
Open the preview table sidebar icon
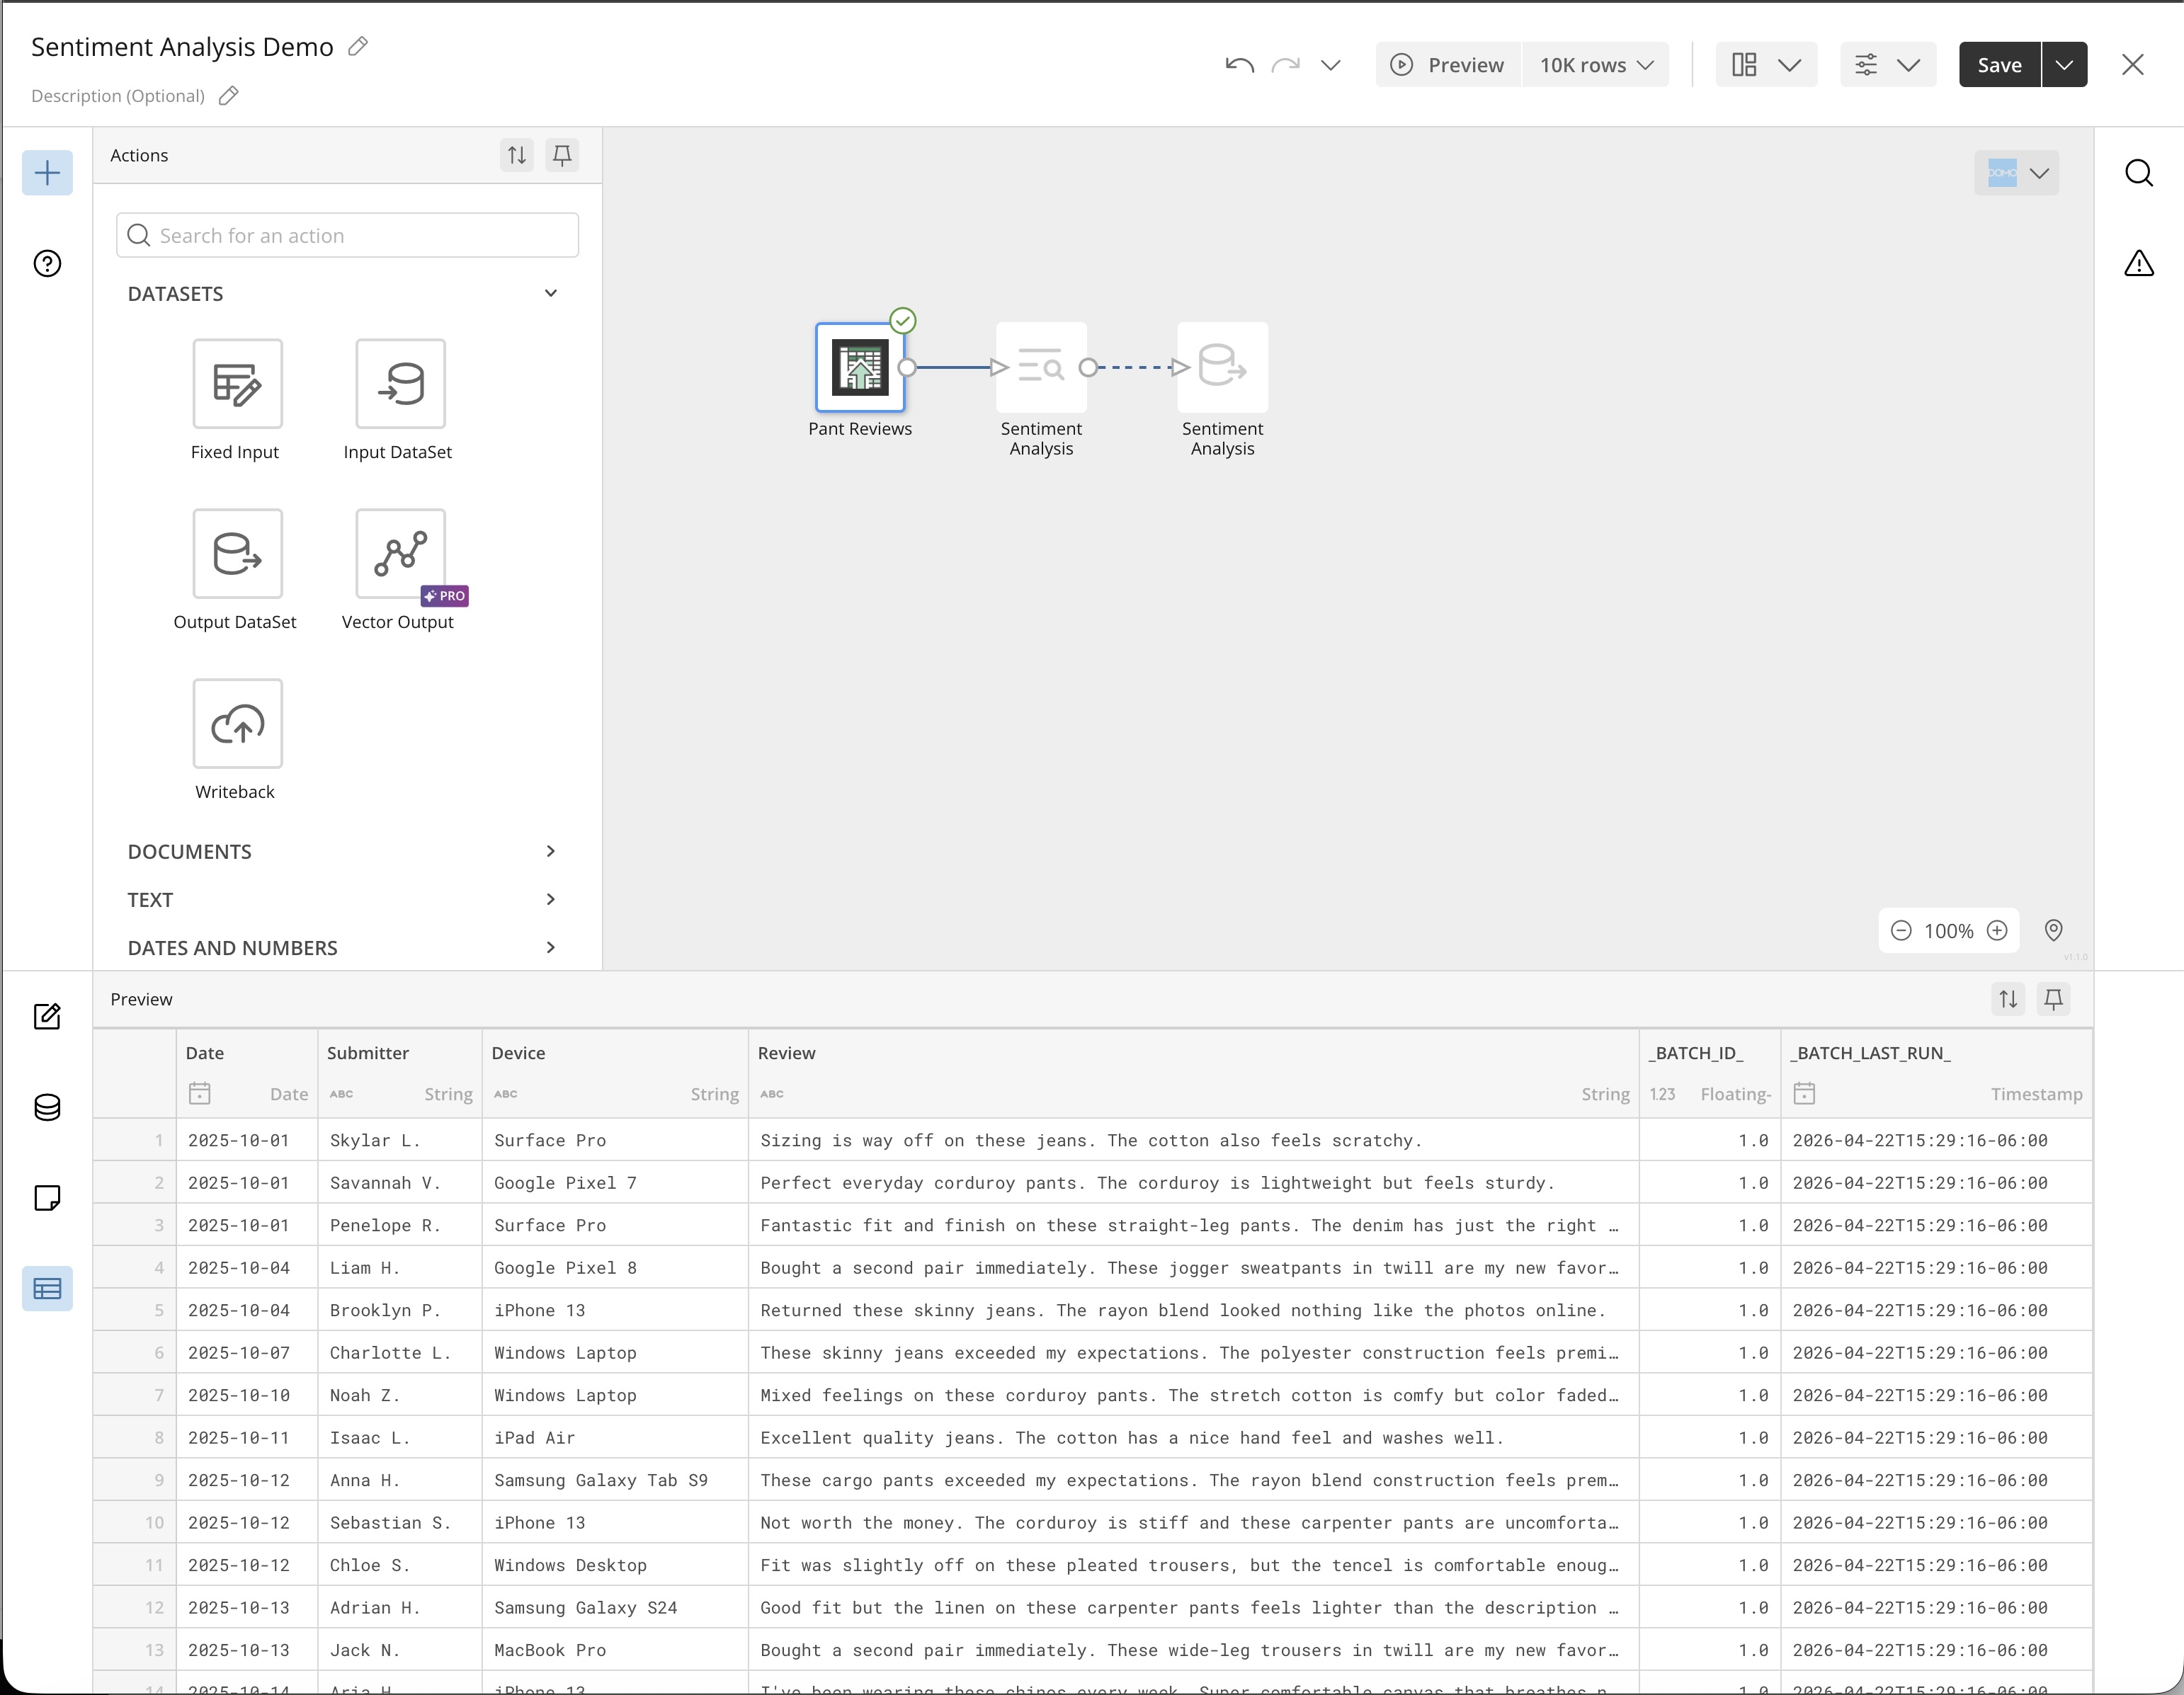click(x=47, y=1288)
